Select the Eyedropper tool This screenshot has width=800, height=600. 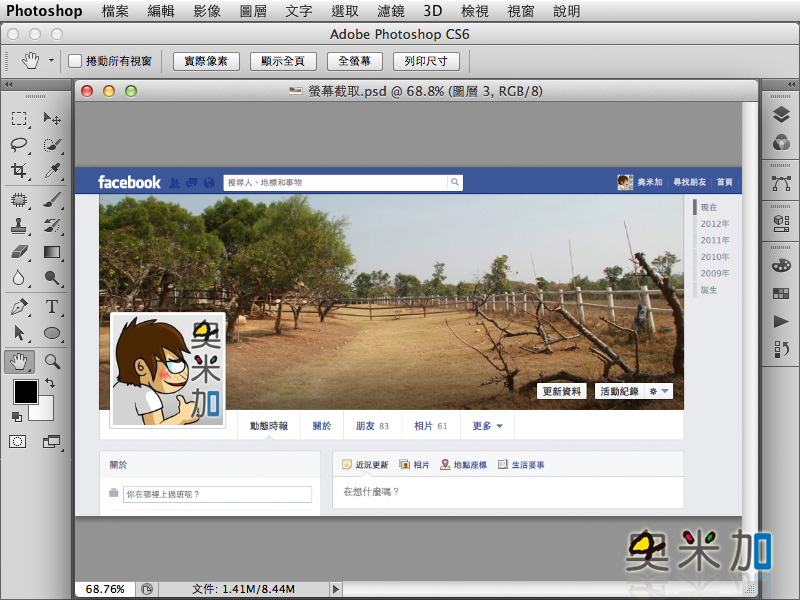(52, 170)
